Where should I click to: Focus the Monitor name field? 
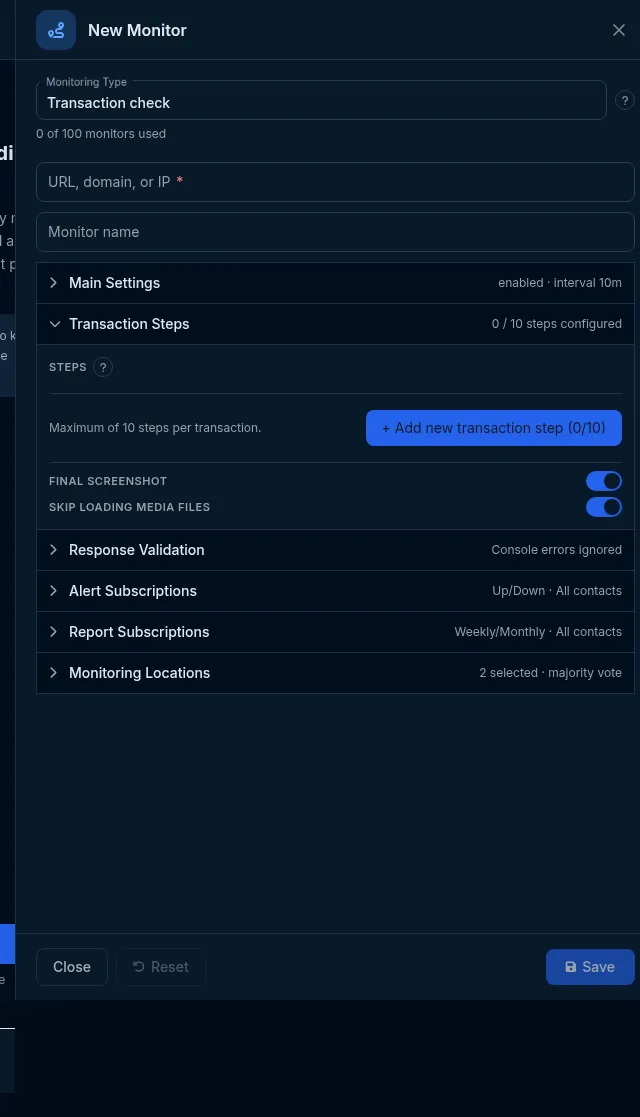click(x=335, y=232)
